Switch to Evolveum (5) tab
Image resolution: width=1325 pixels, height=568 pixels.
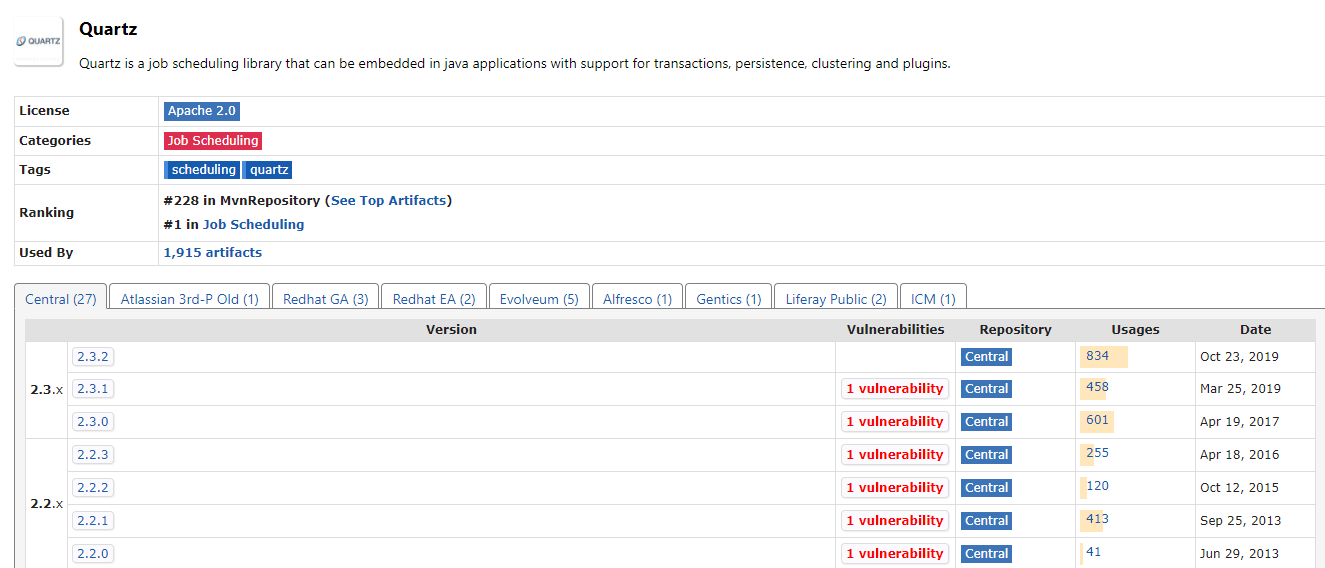(x=539, y=299)
